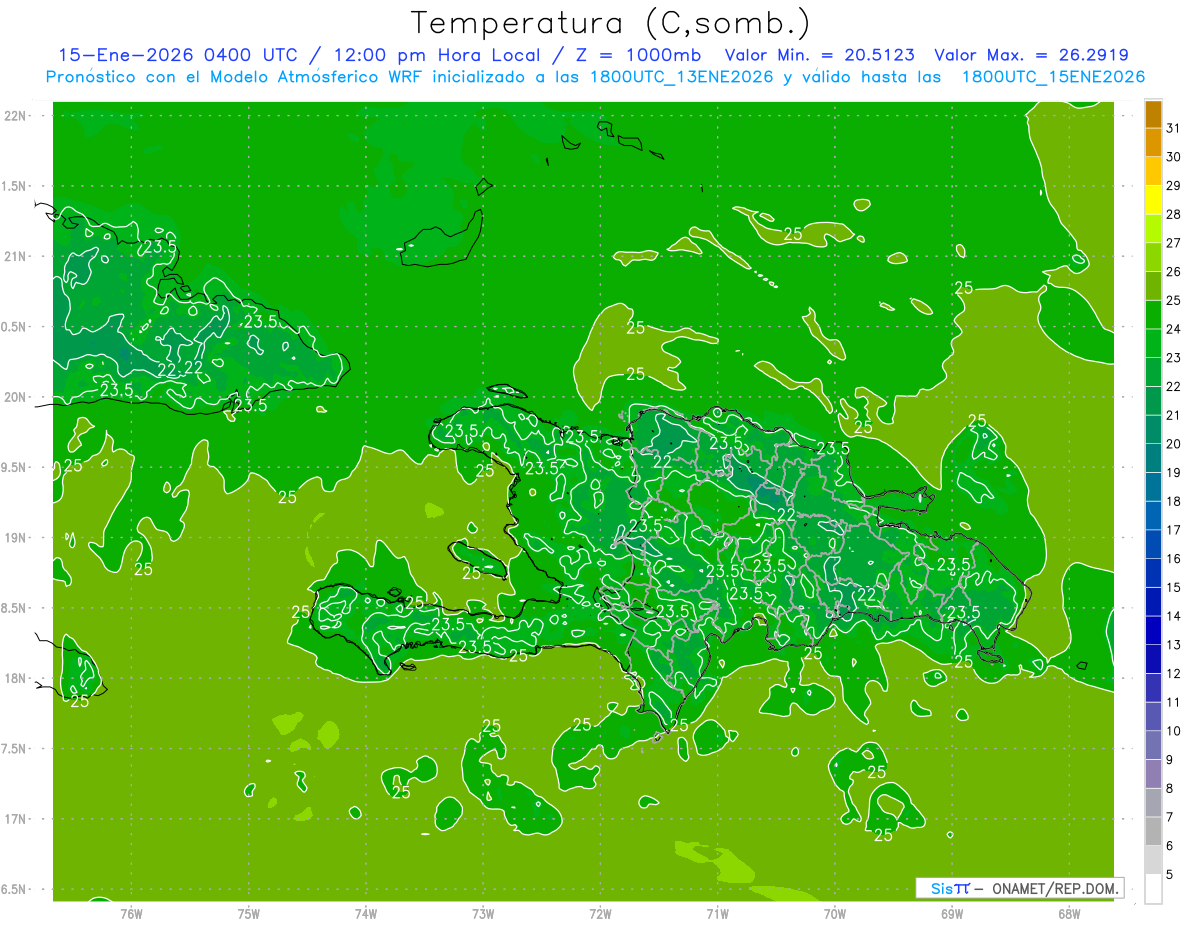Select dark blue legend swatch between 12 and 13
Image resolution: width=1200 pixels, height=927 pixels.
pyautogui.click(x=1153, y=659)
